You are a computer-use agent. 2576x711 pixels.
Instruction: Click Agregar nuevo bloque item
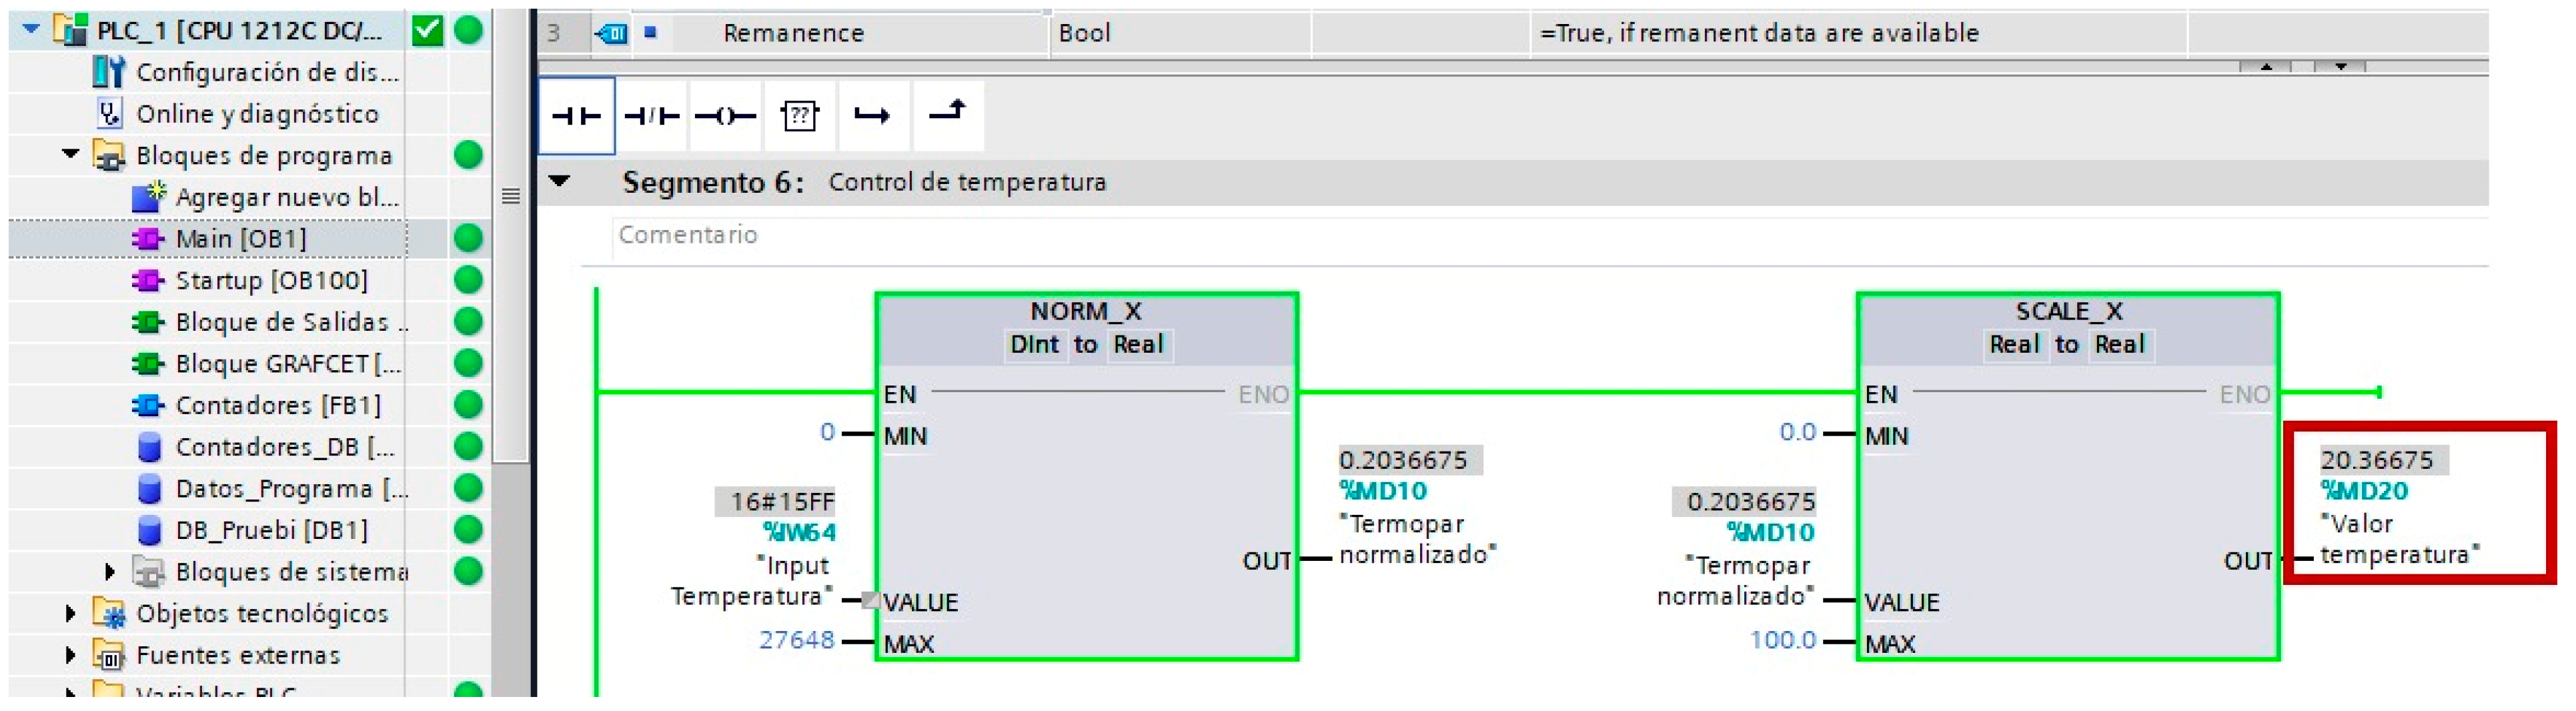287,197
